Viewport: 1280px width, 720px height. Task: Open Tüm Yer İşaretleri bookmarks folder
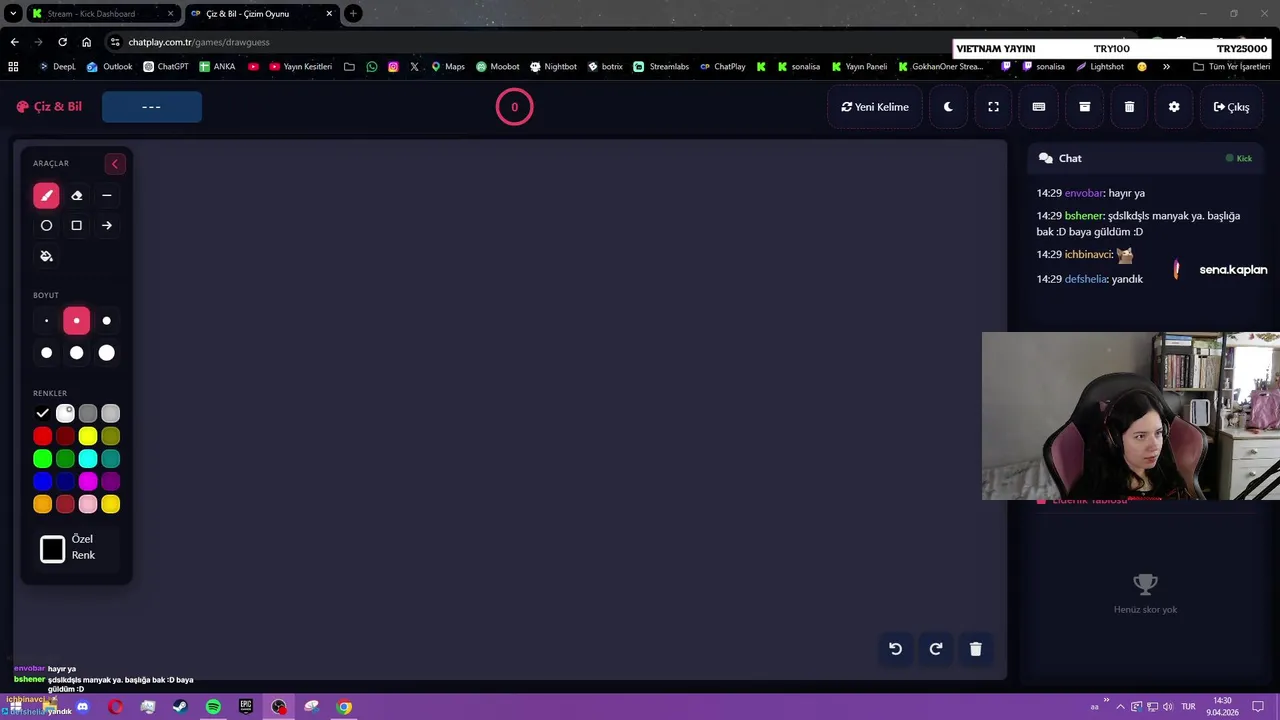pos(1231,67)
